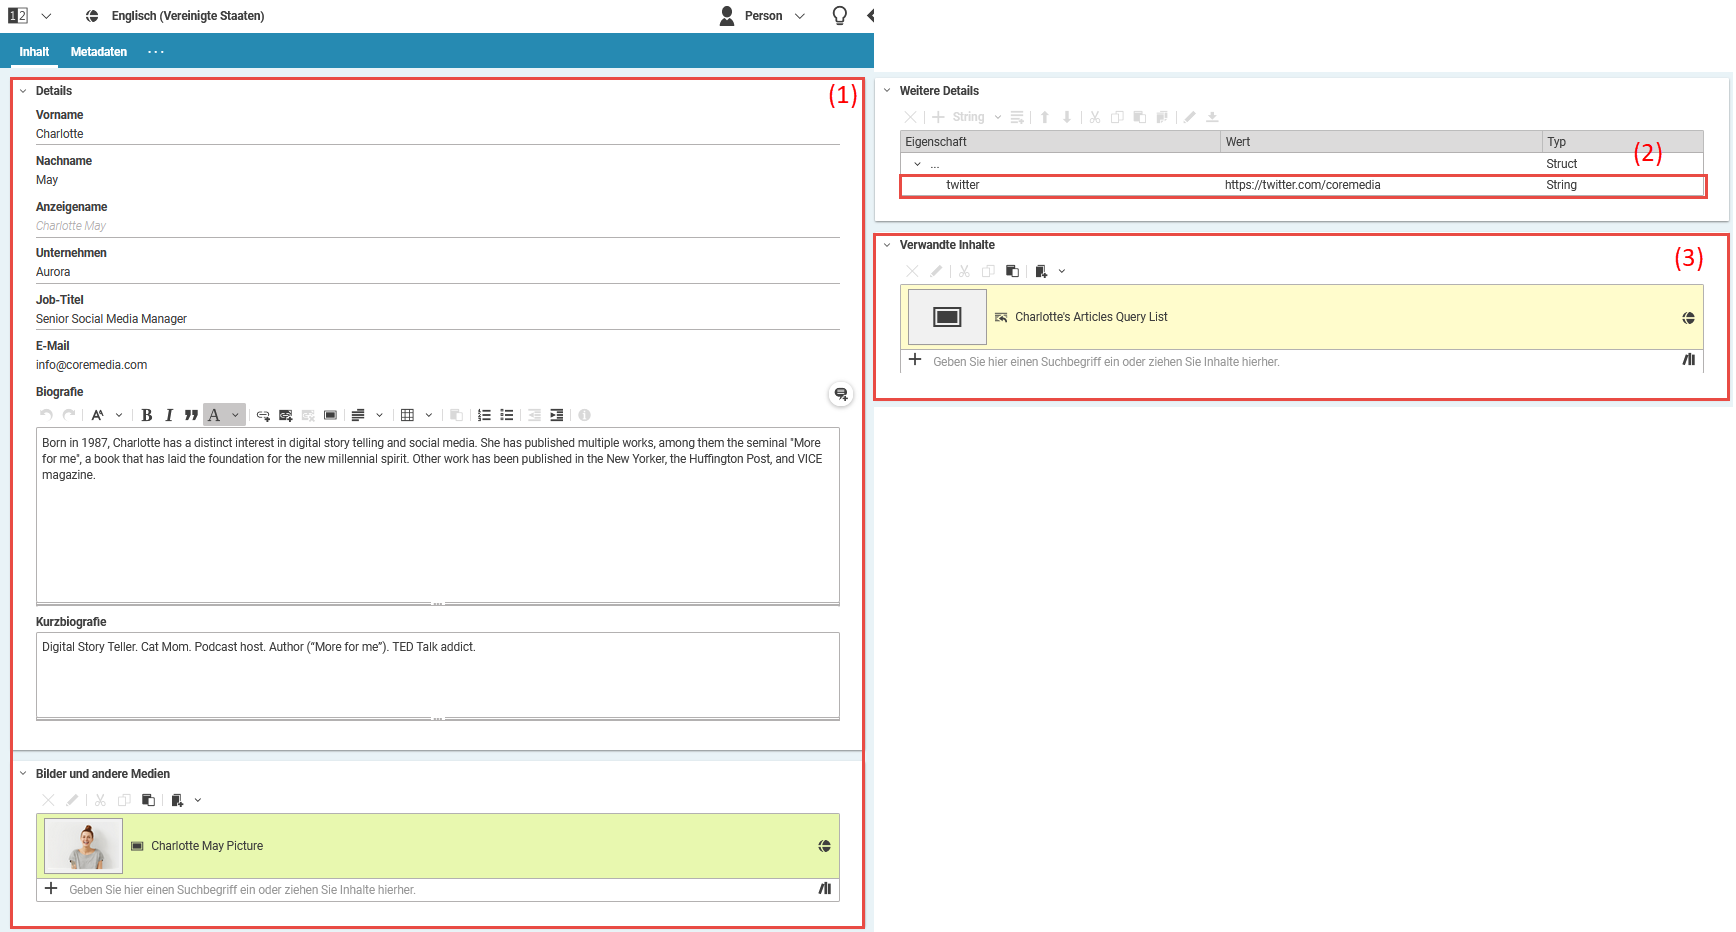1736x932 pixels.
Task: Click the blockquote icon in Biografie toolbar
Action: (x=191, y=415)
